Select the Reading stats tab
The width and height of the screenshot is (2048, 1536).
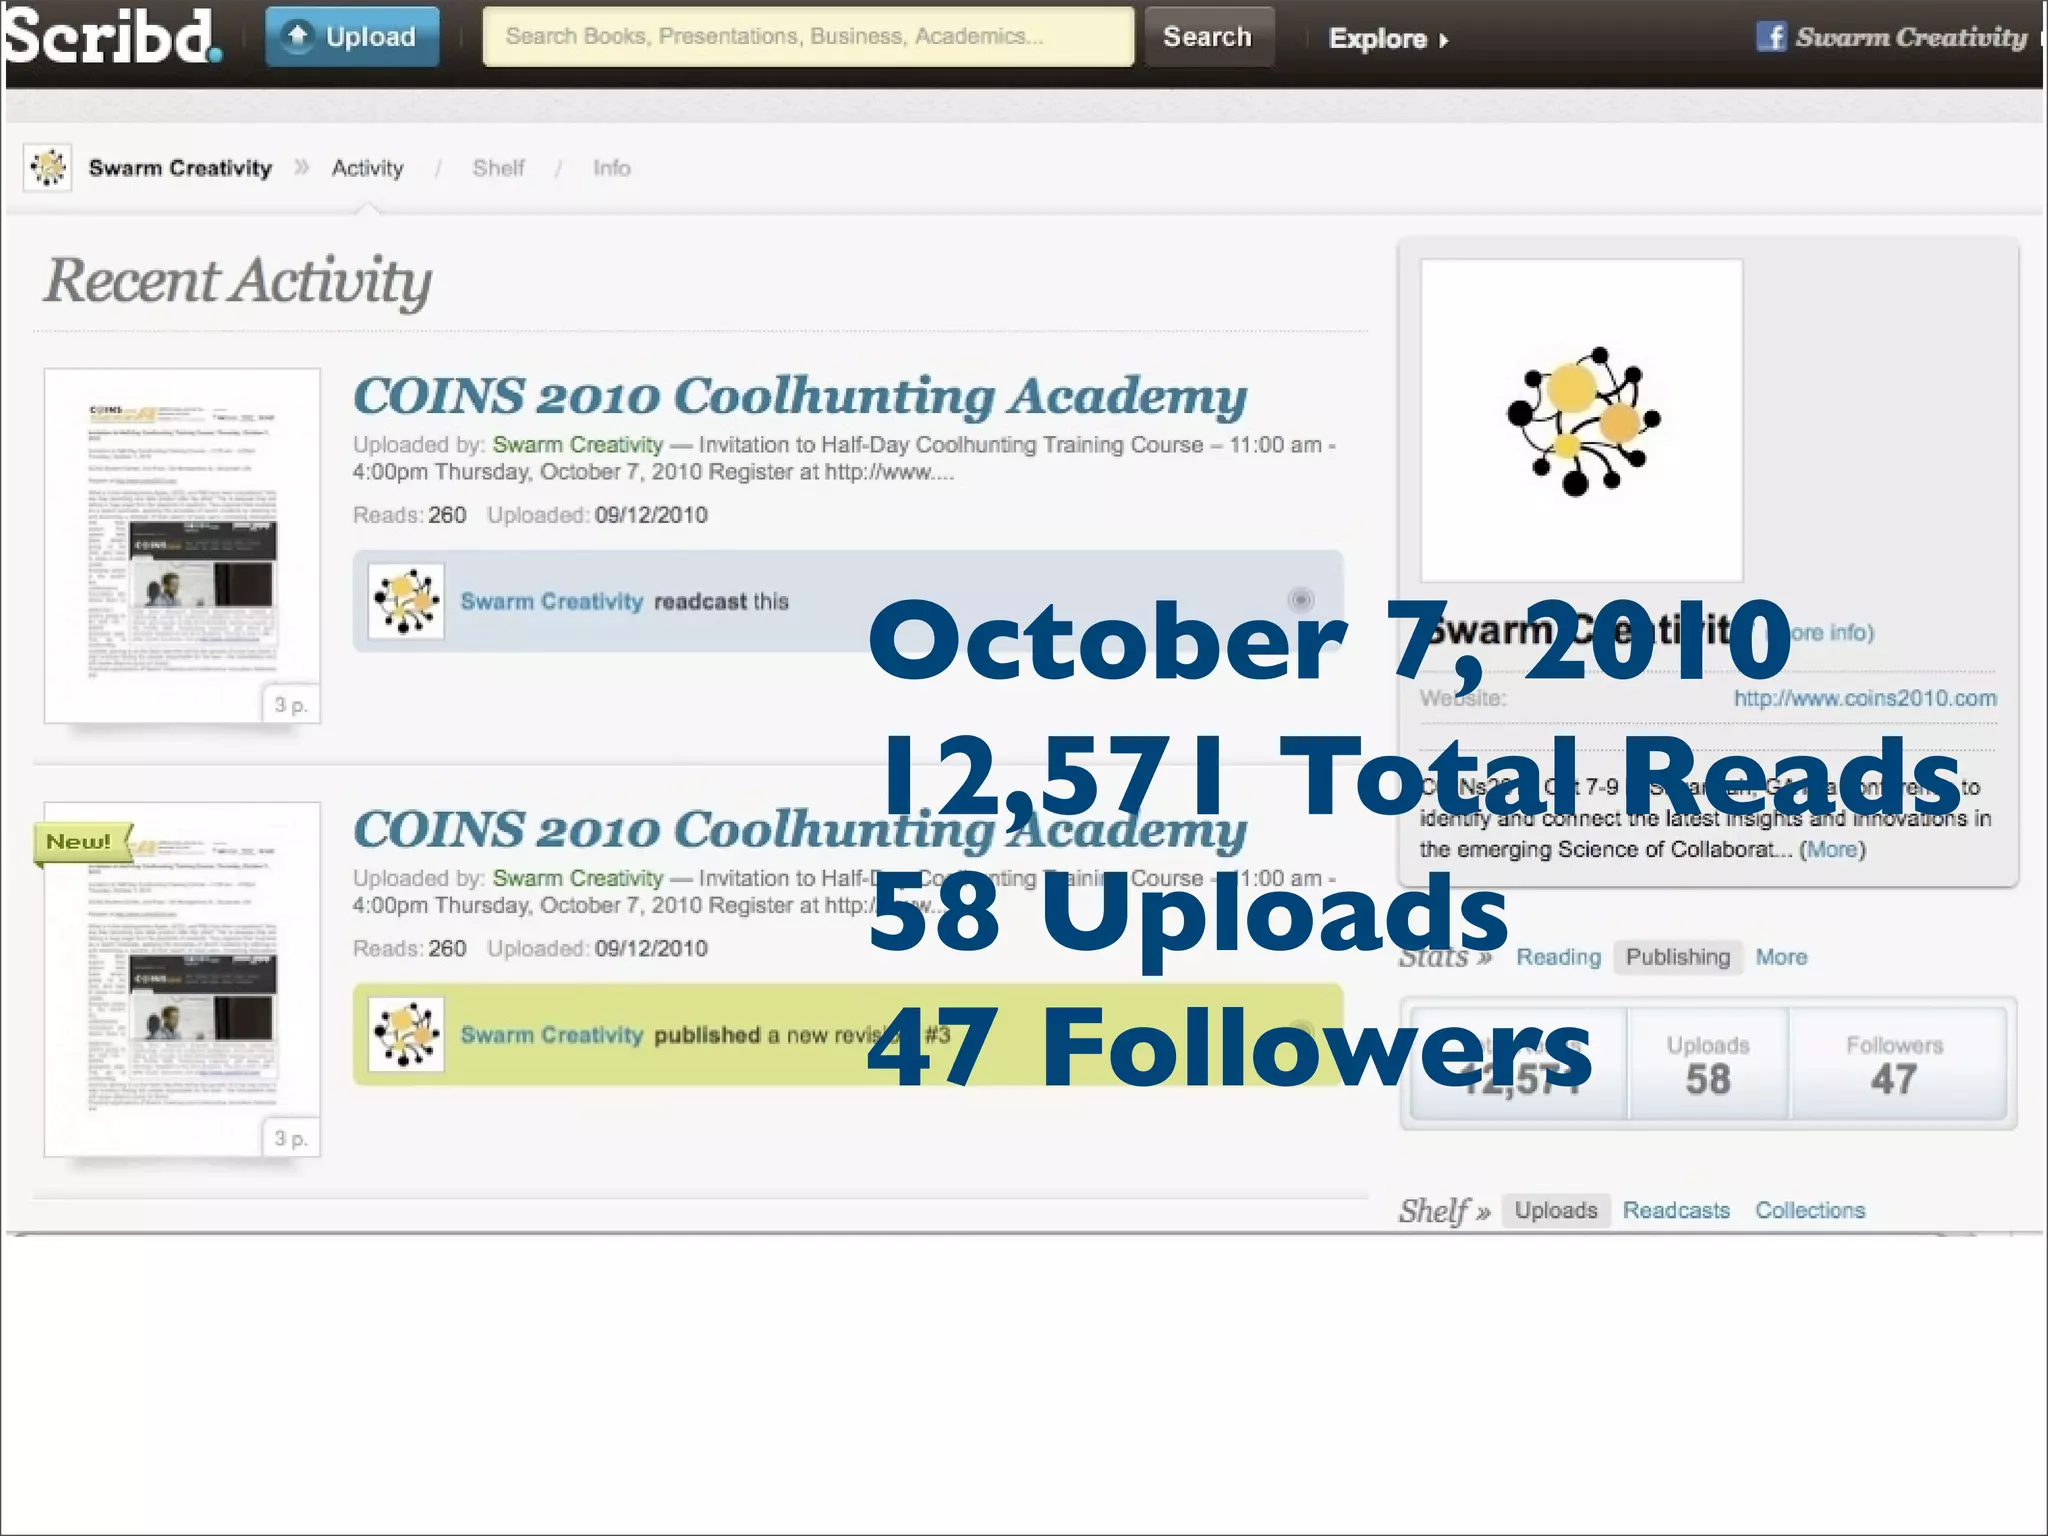click(1558, 957)
